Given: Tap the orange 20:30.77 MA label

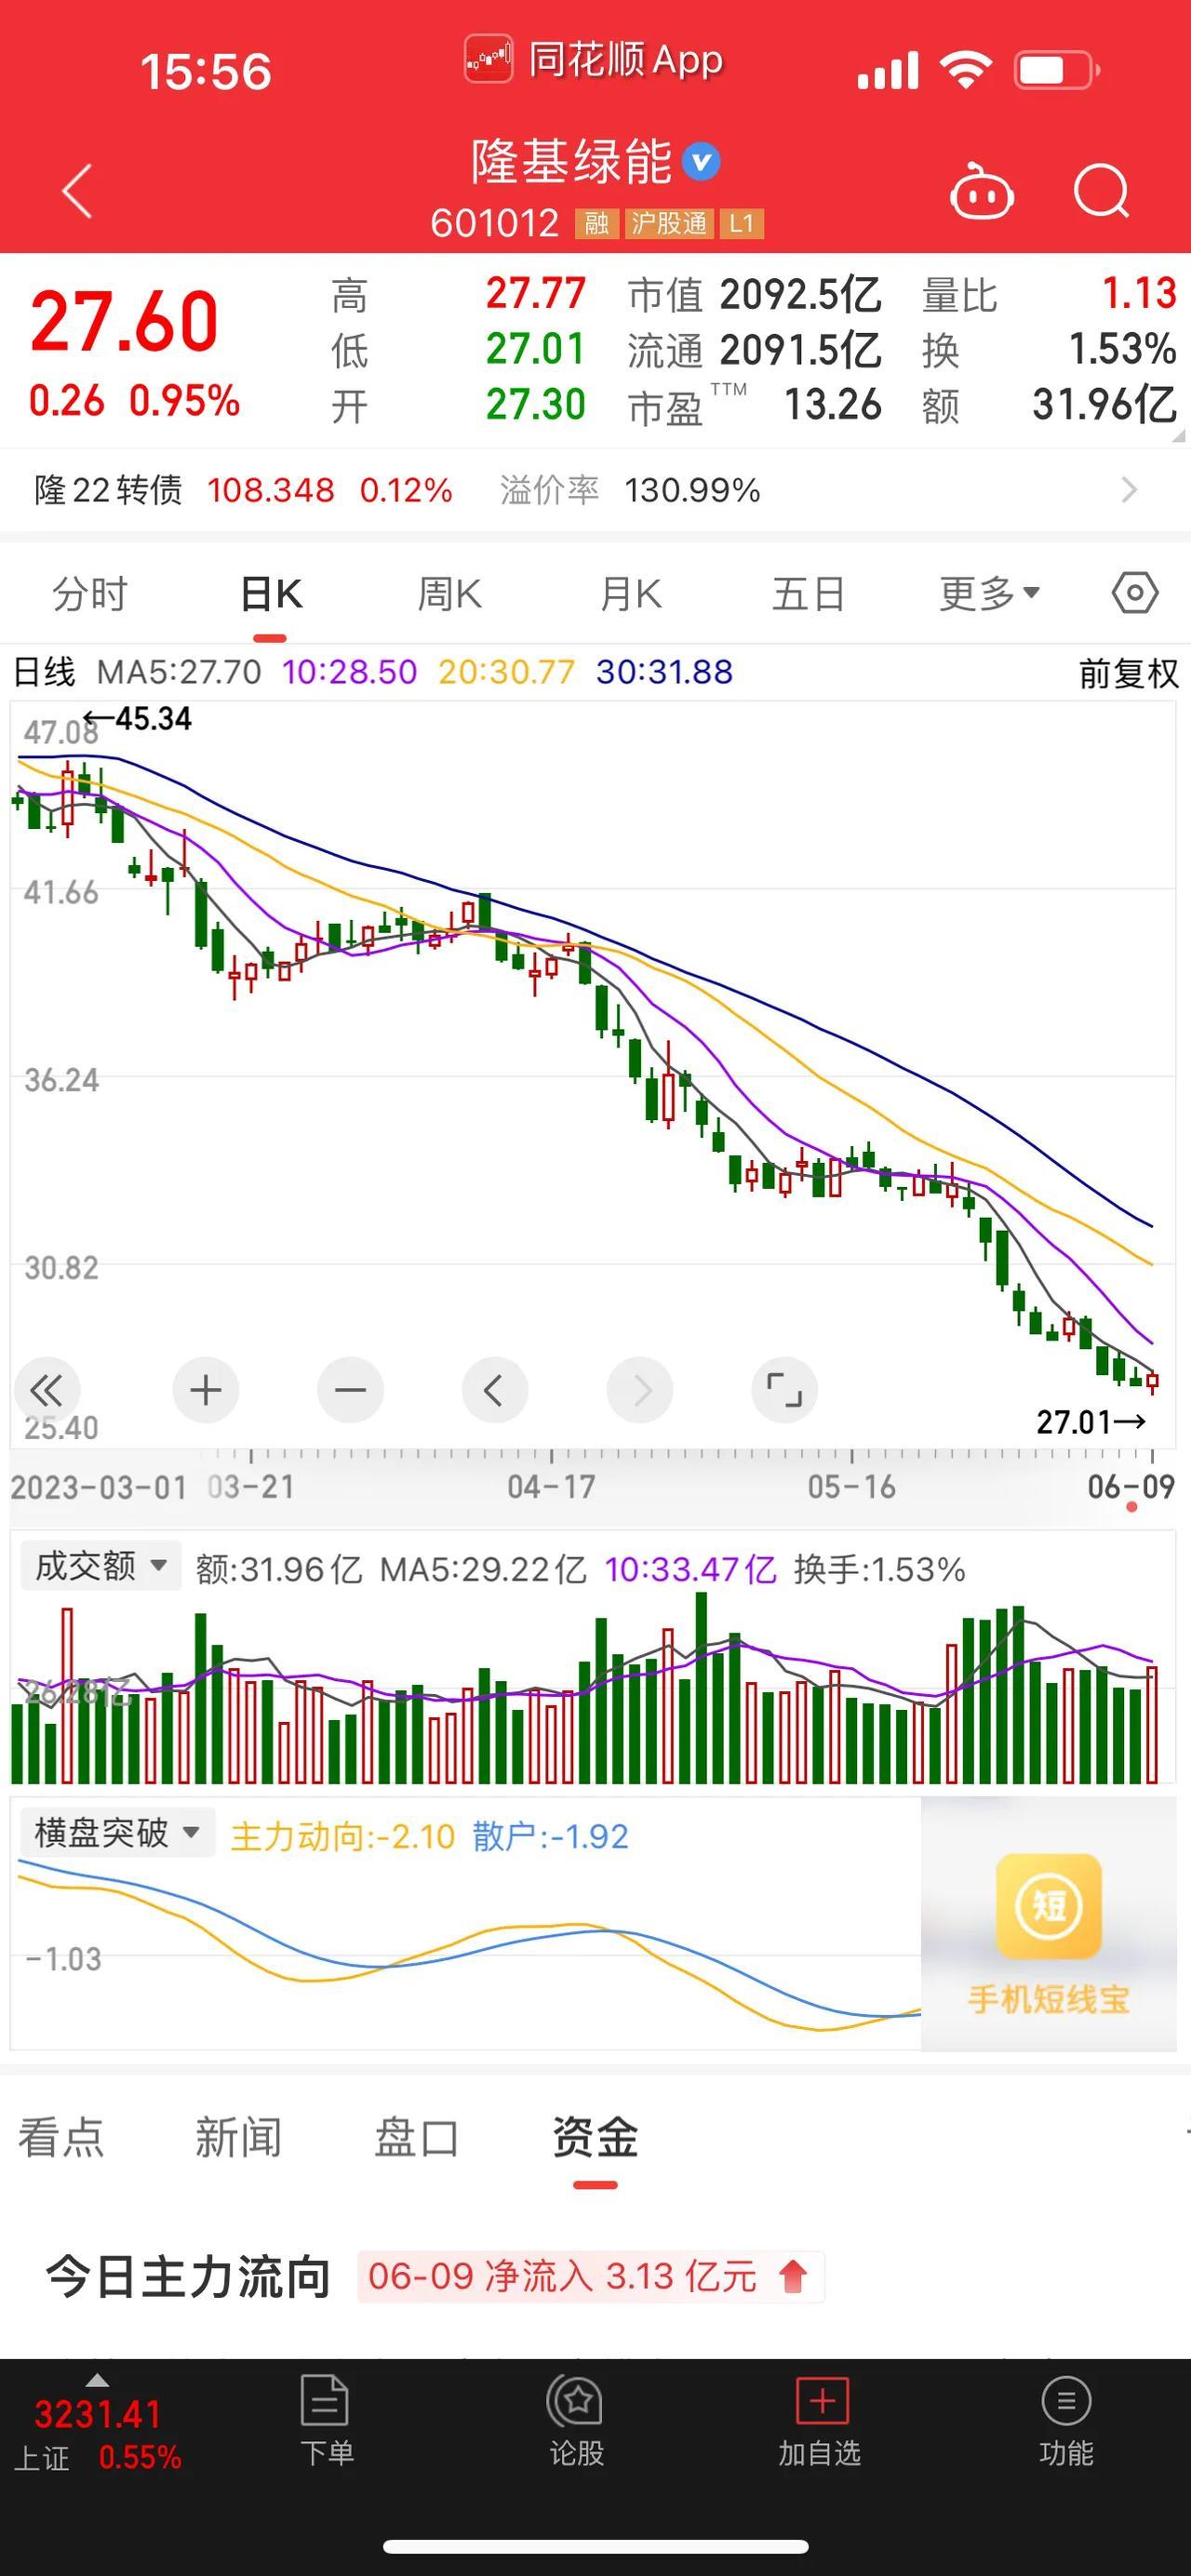Looking at the screenshot, I should (507, 672).
